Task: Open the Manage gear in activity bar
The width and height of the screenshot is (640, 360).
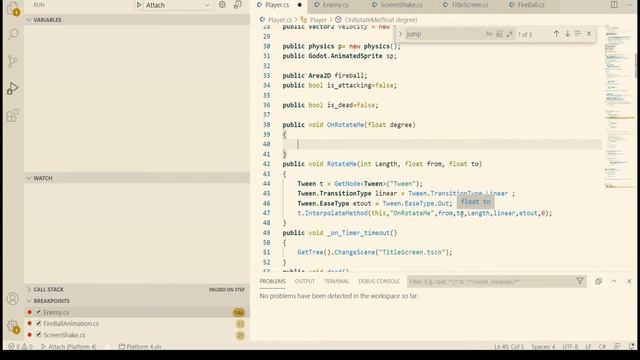Action: 13,326
